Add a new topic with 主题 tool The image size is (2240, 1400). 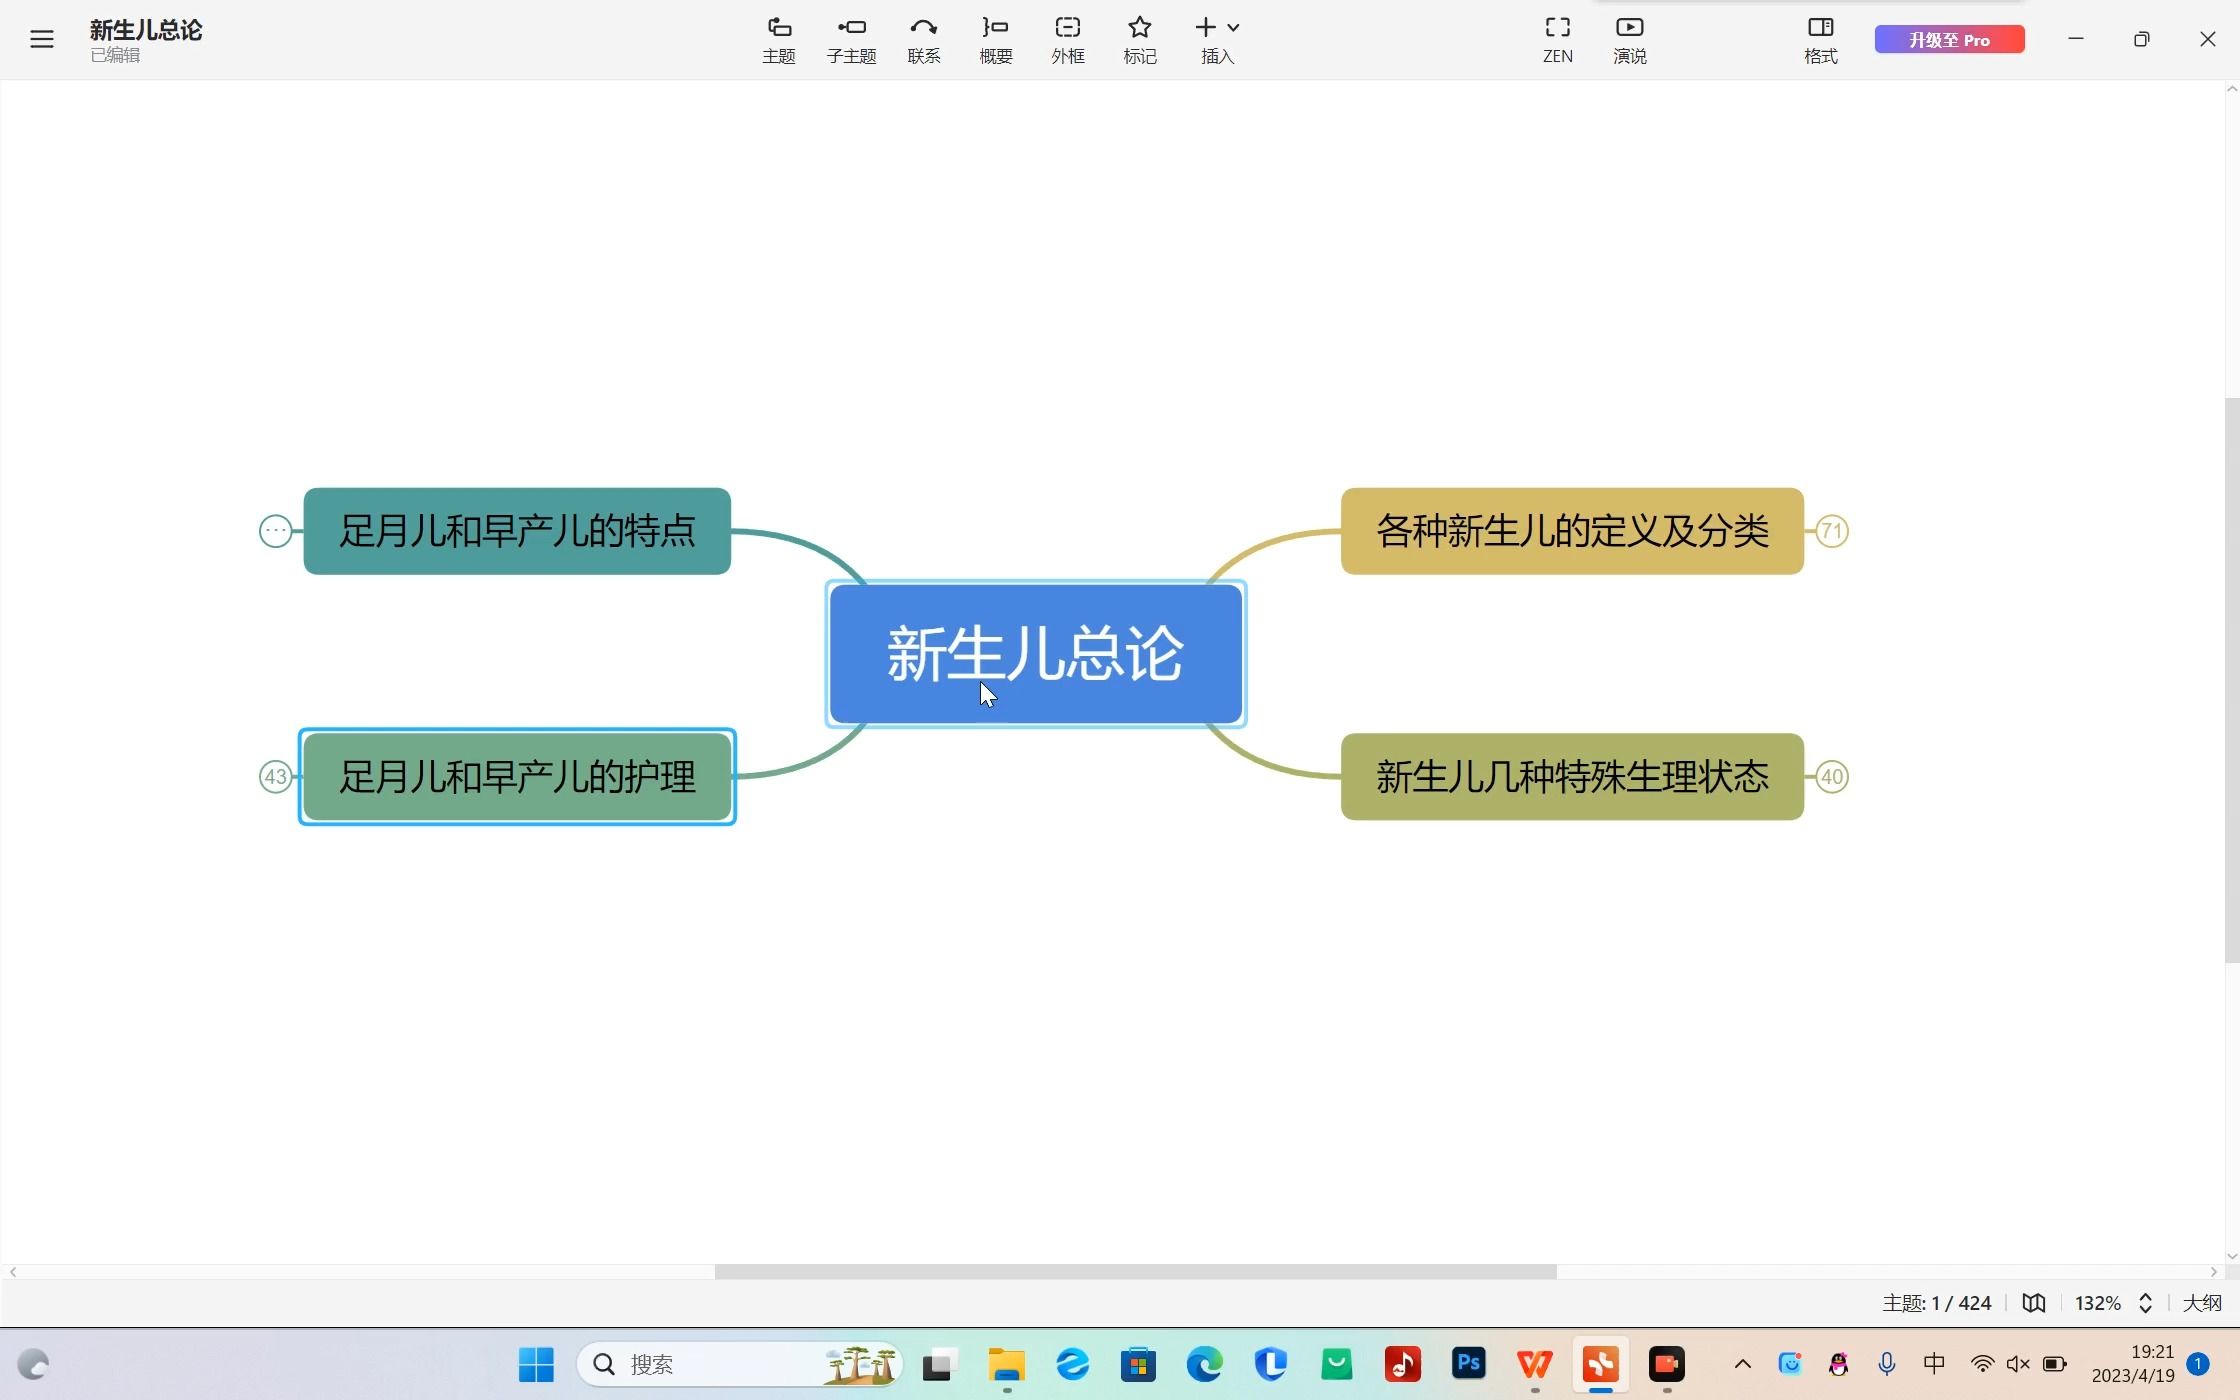coord(779,40)
